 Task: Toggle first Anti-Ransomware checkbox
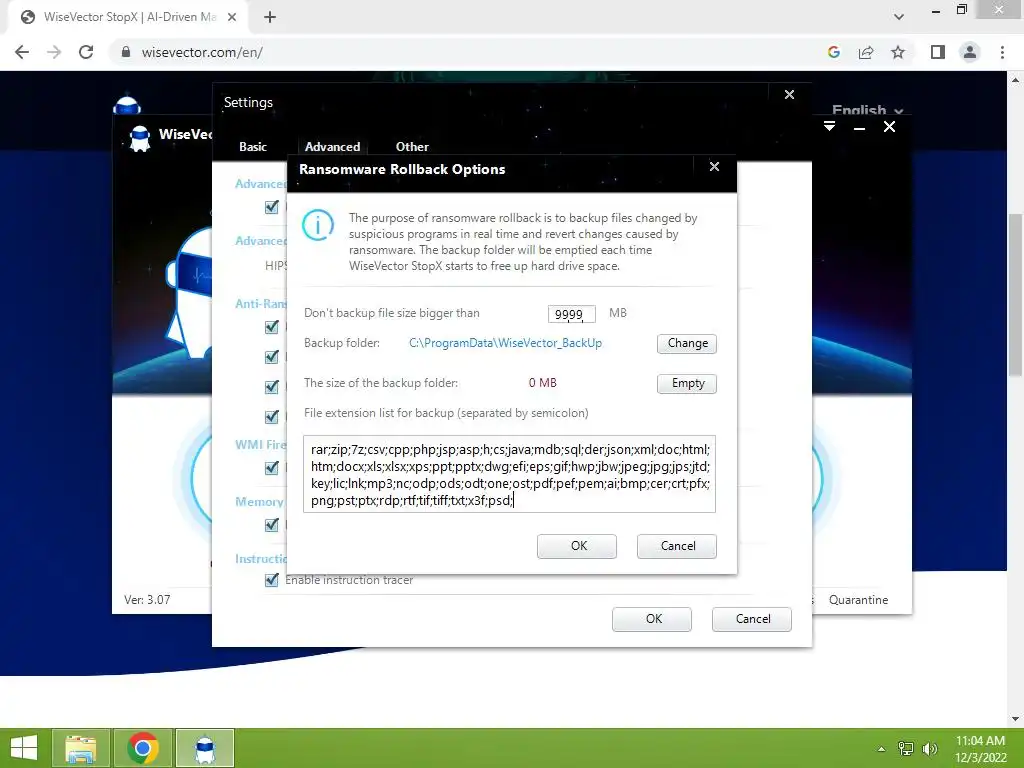[272, 327]
